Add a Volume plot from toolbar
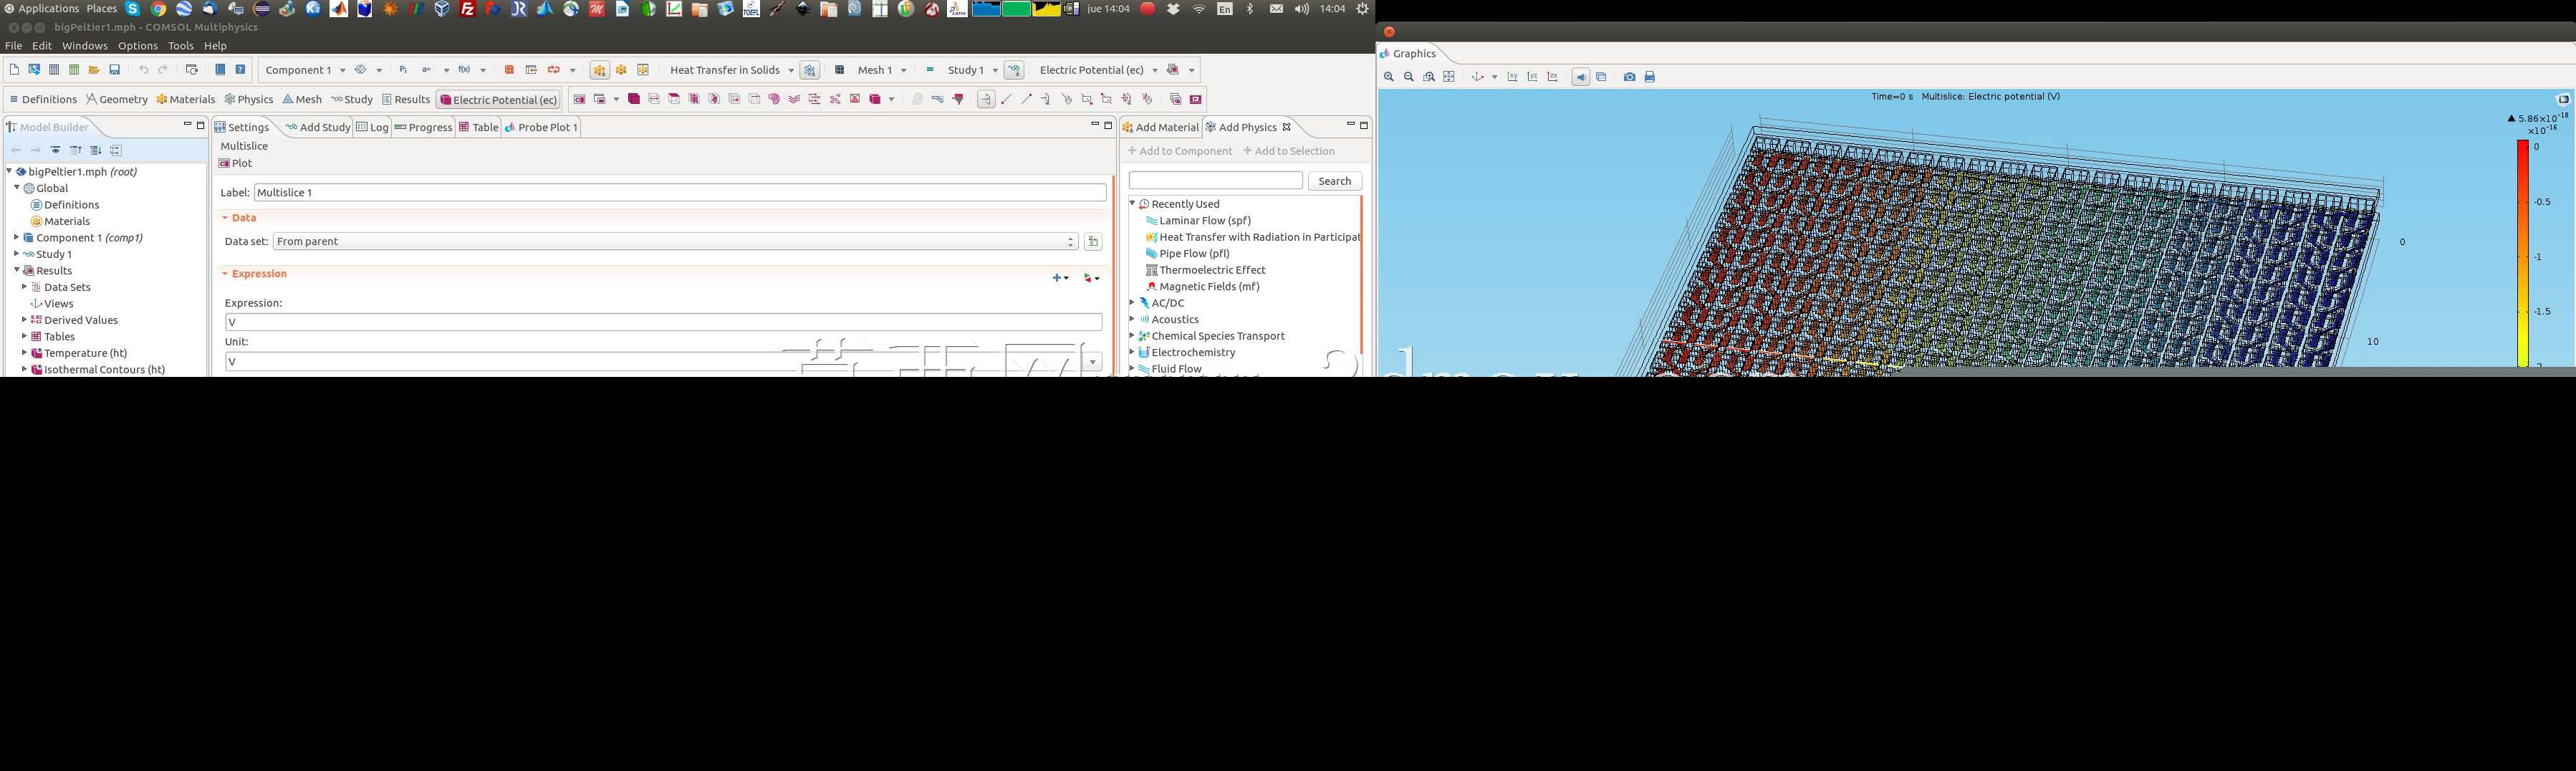The width and height of the screenshot is (2576, 771). point(634,99)
